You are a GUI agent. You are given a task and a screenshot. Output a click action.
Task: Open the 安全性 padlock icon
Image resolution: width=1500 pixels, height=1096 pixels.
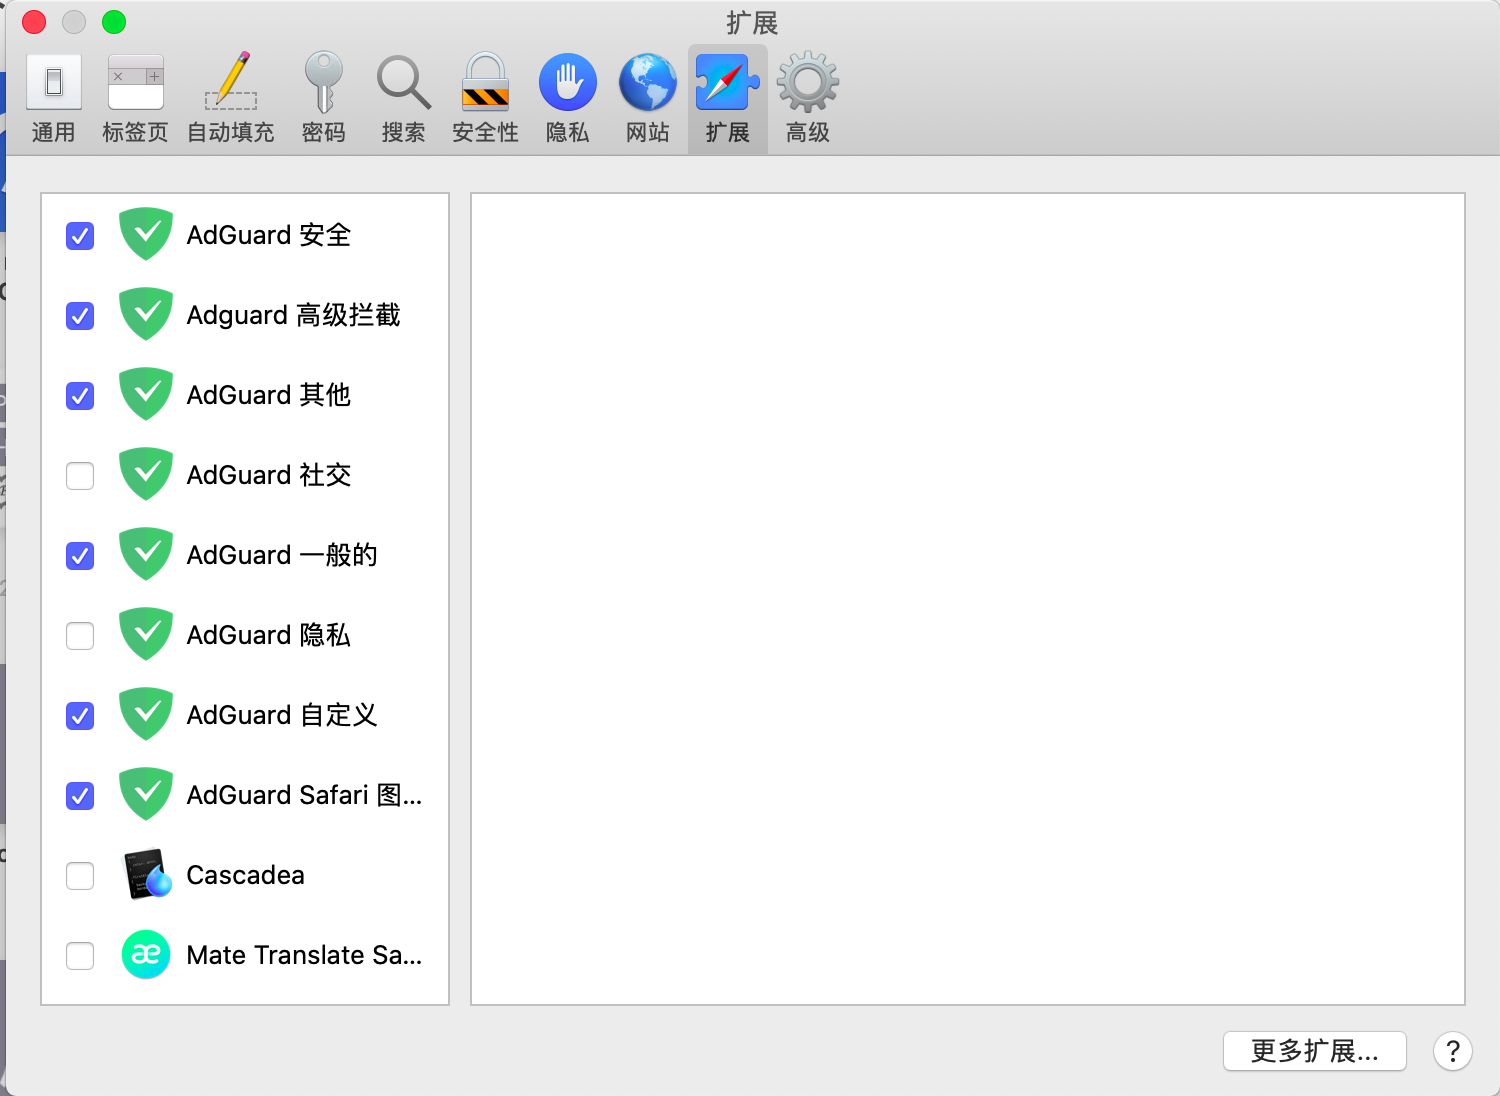tap(485, 82)
